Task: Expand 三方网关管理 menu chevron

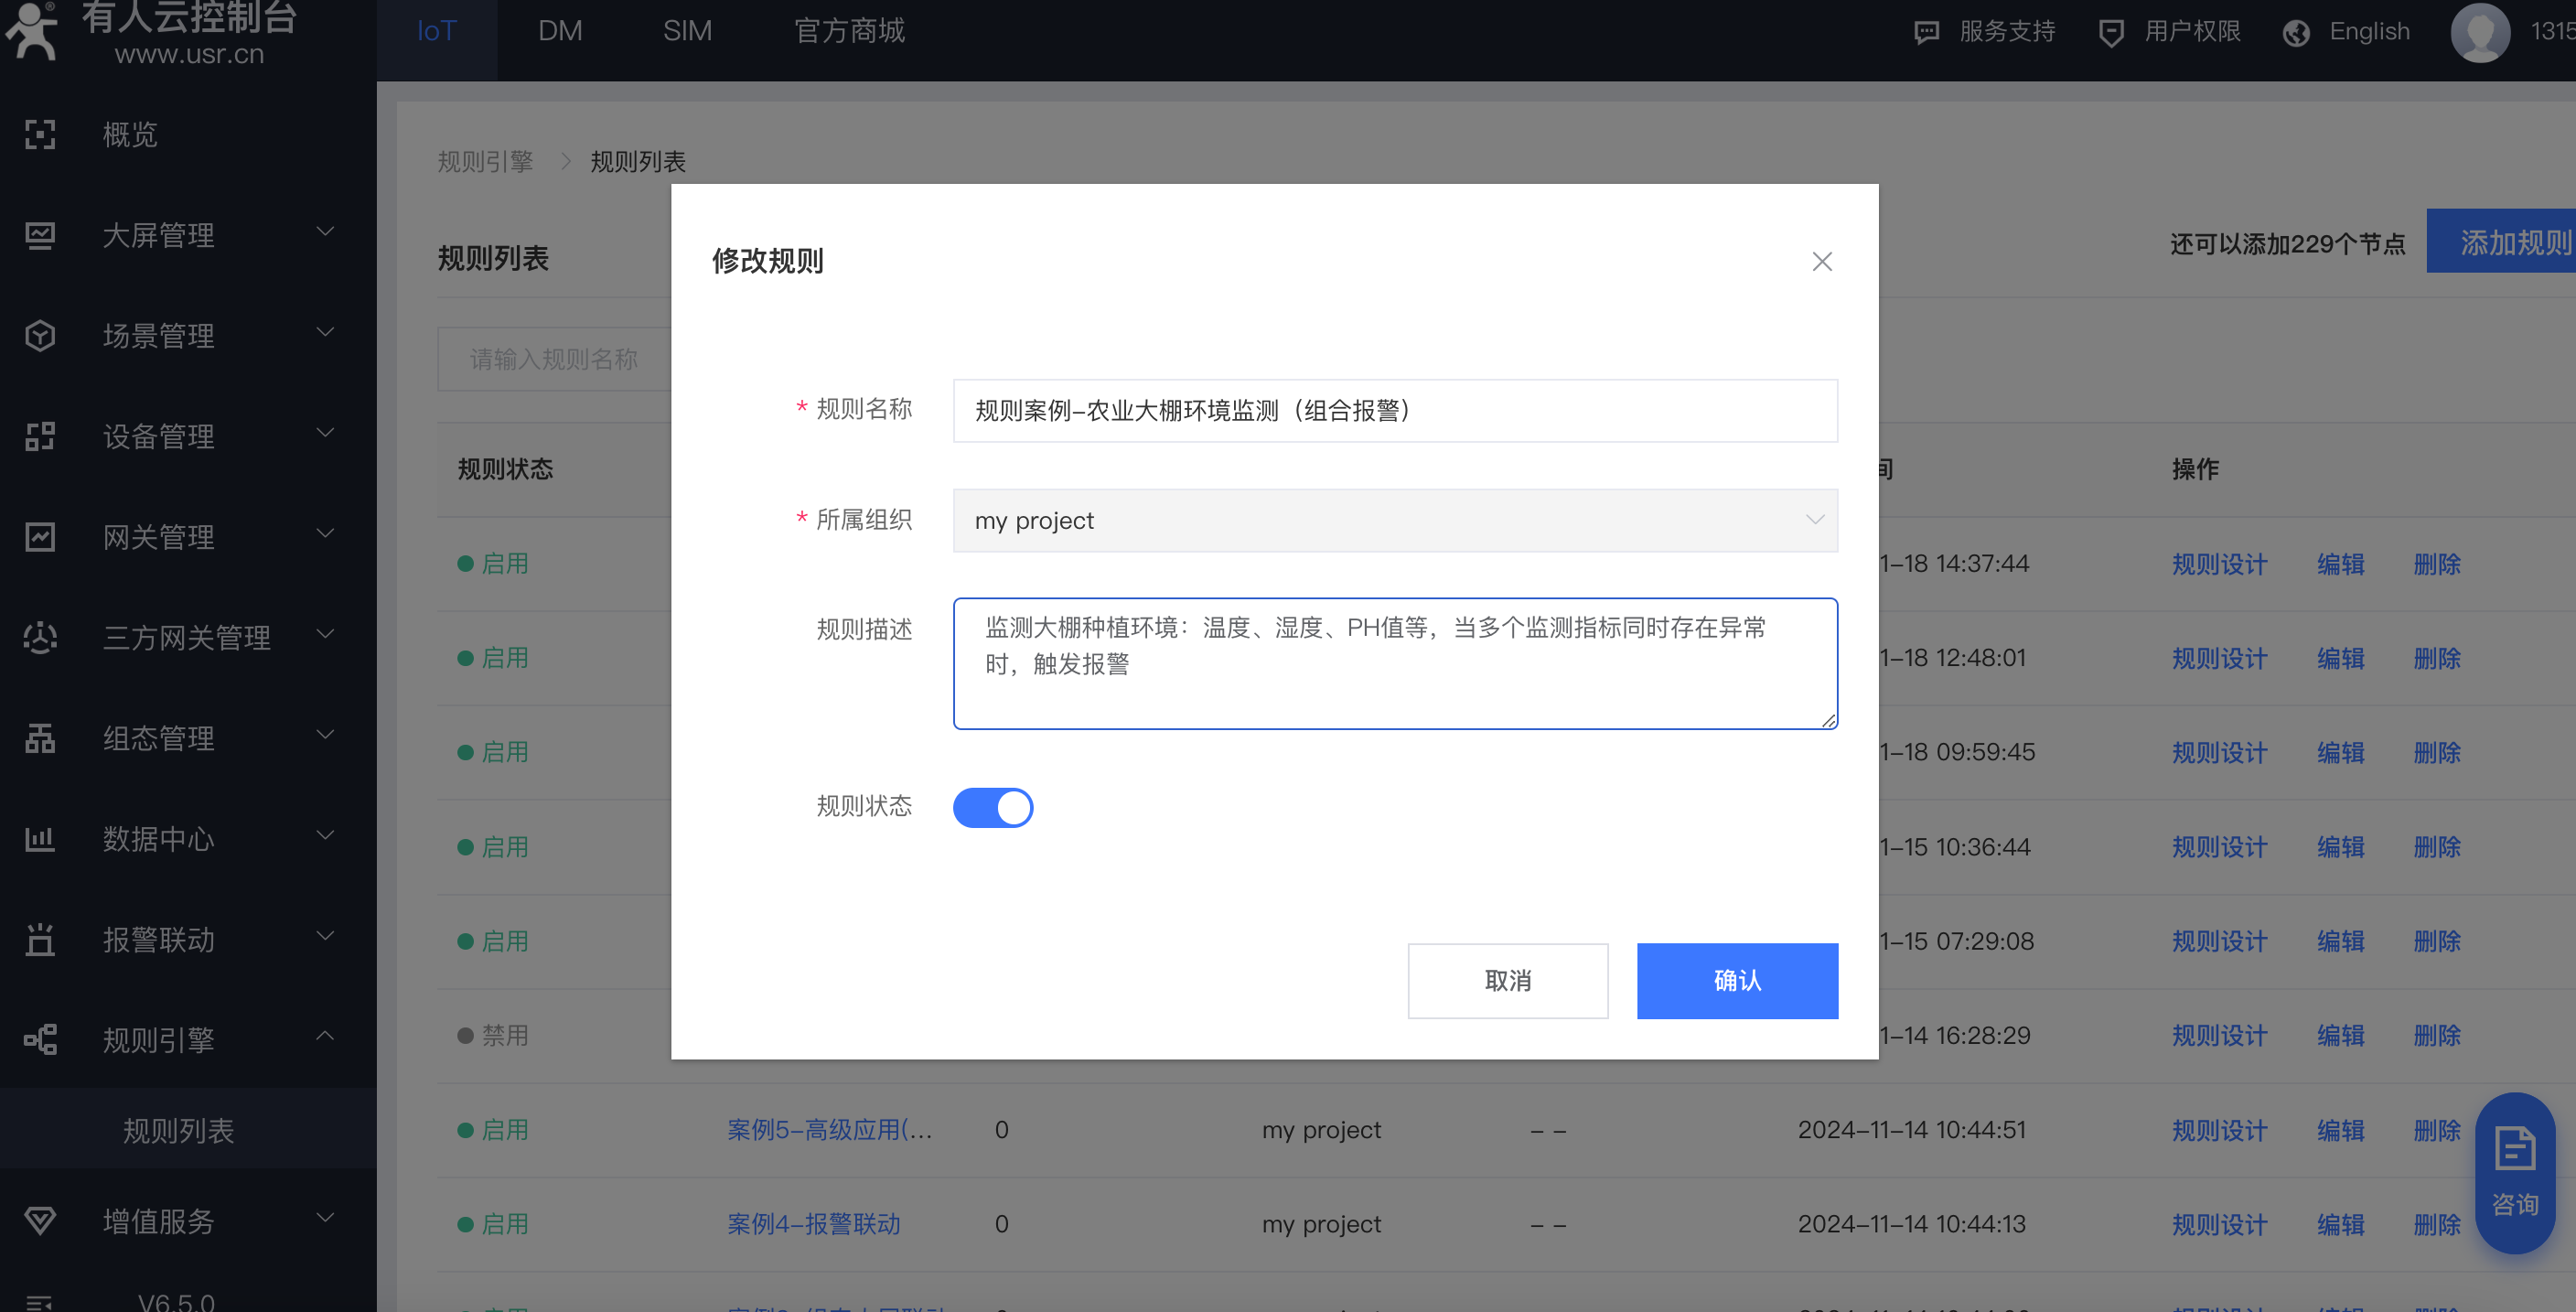Action: (325, 634)
